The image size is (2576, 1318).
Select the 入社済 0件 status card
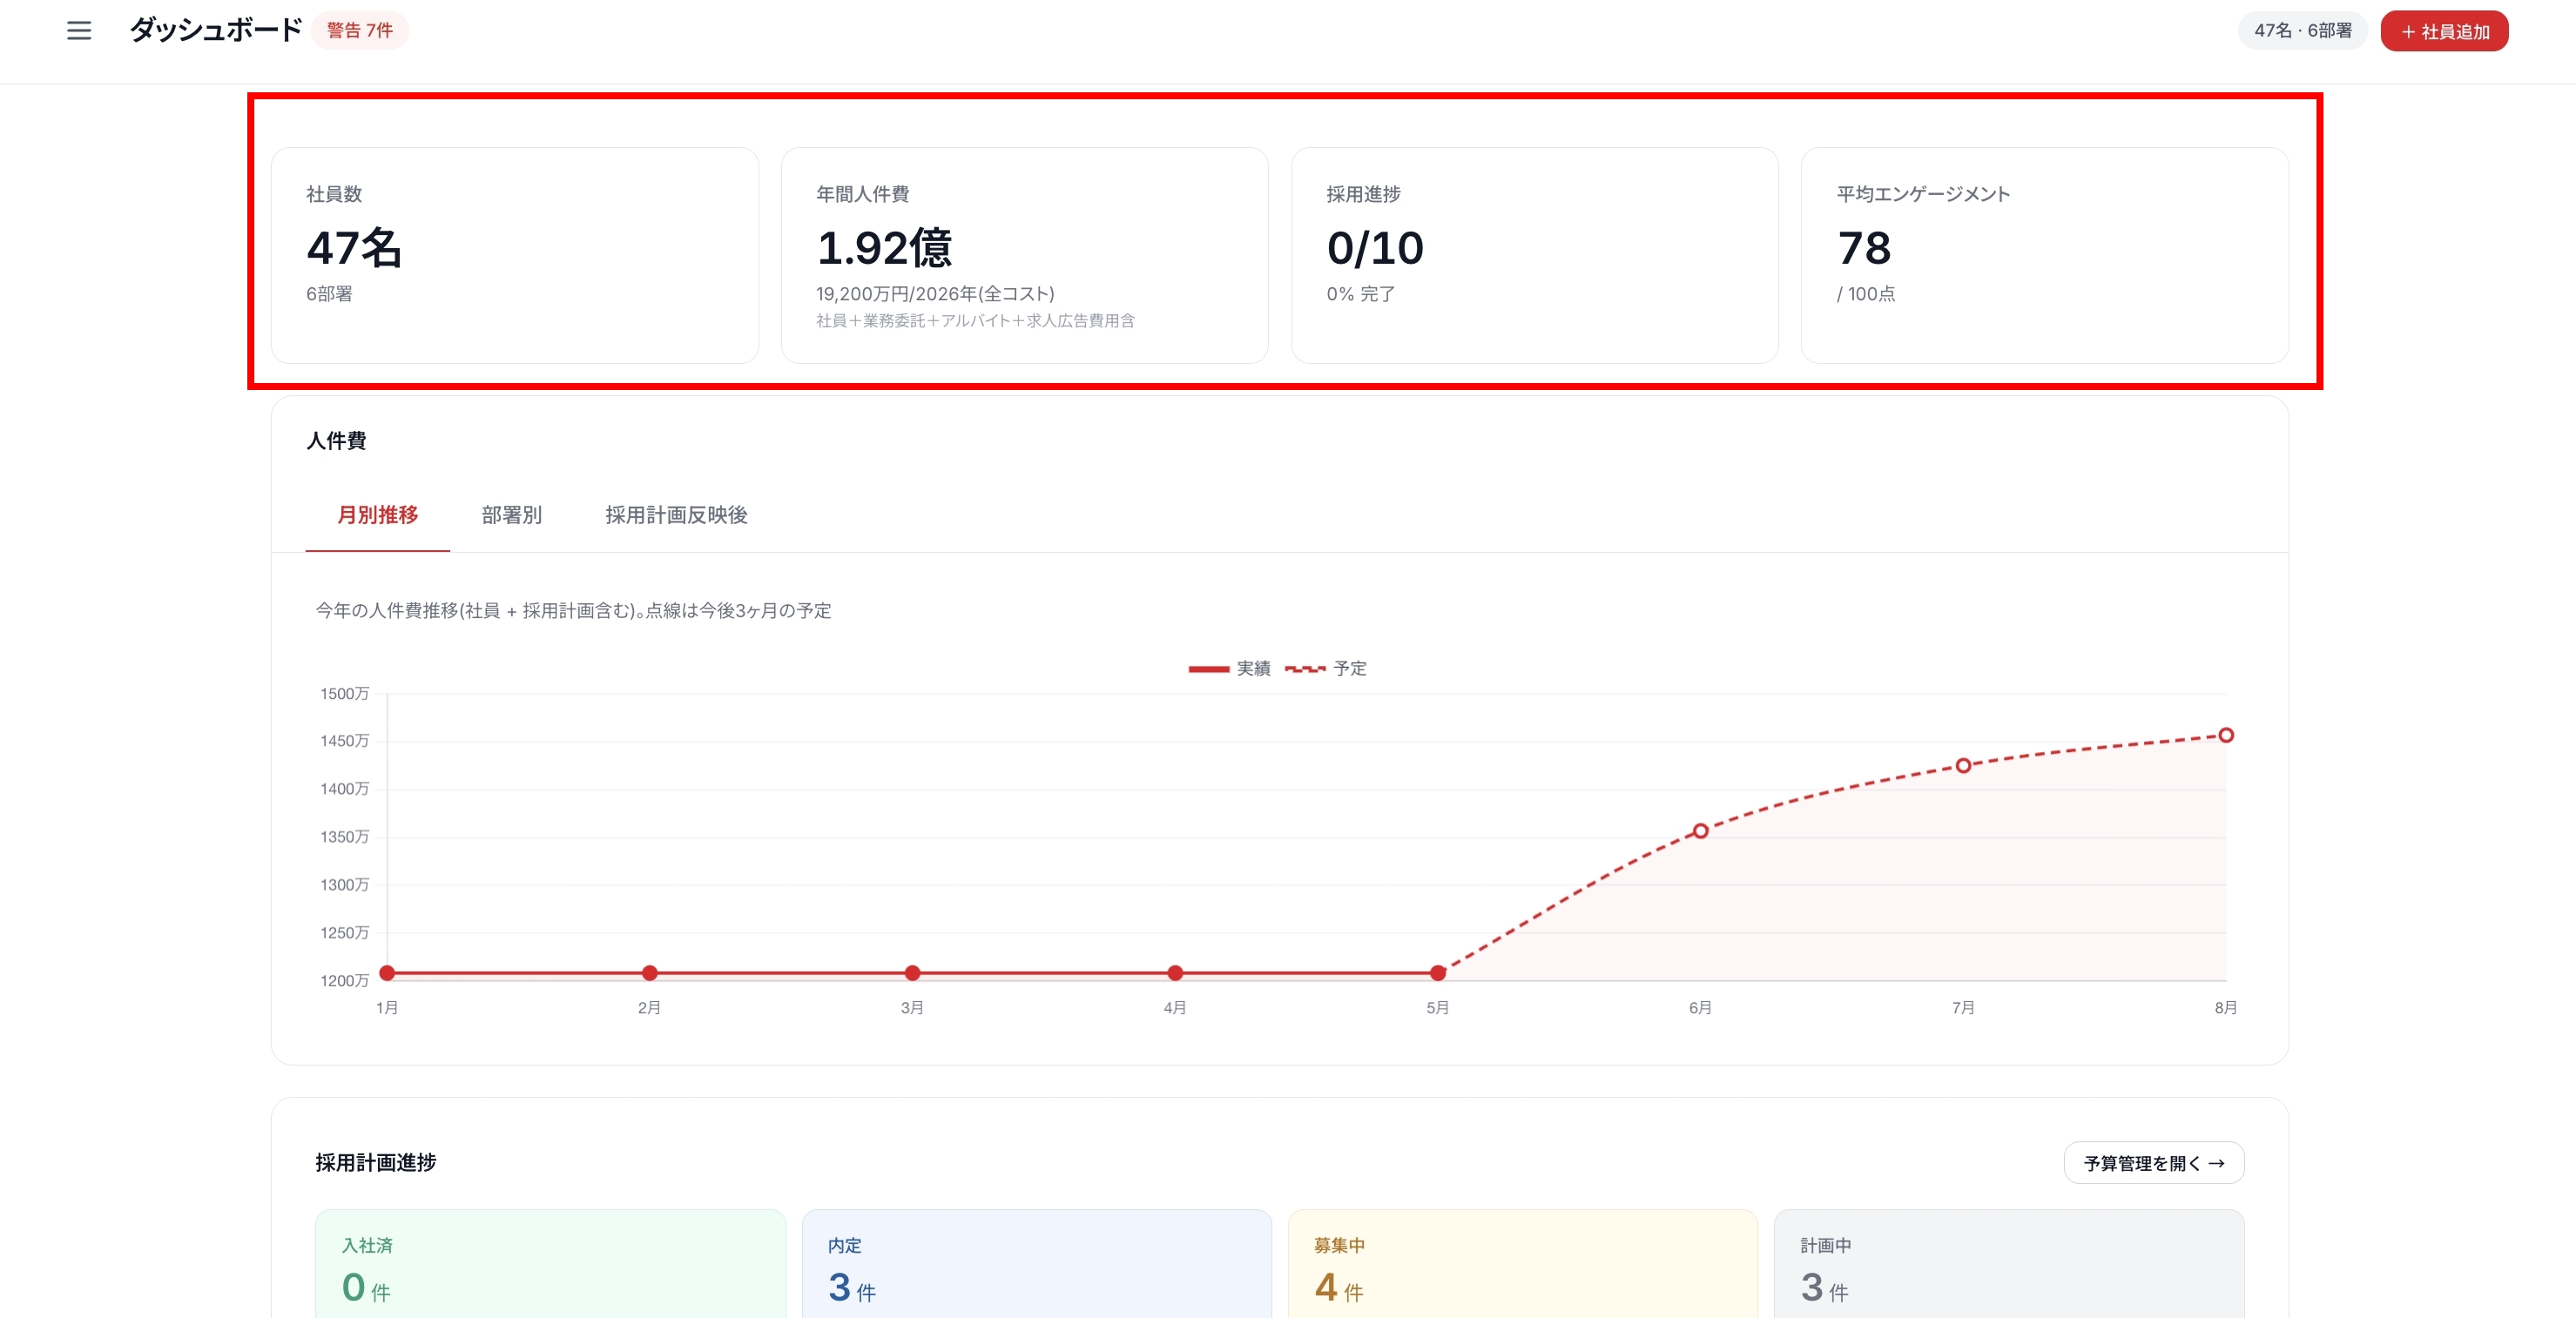[550, 1264]
